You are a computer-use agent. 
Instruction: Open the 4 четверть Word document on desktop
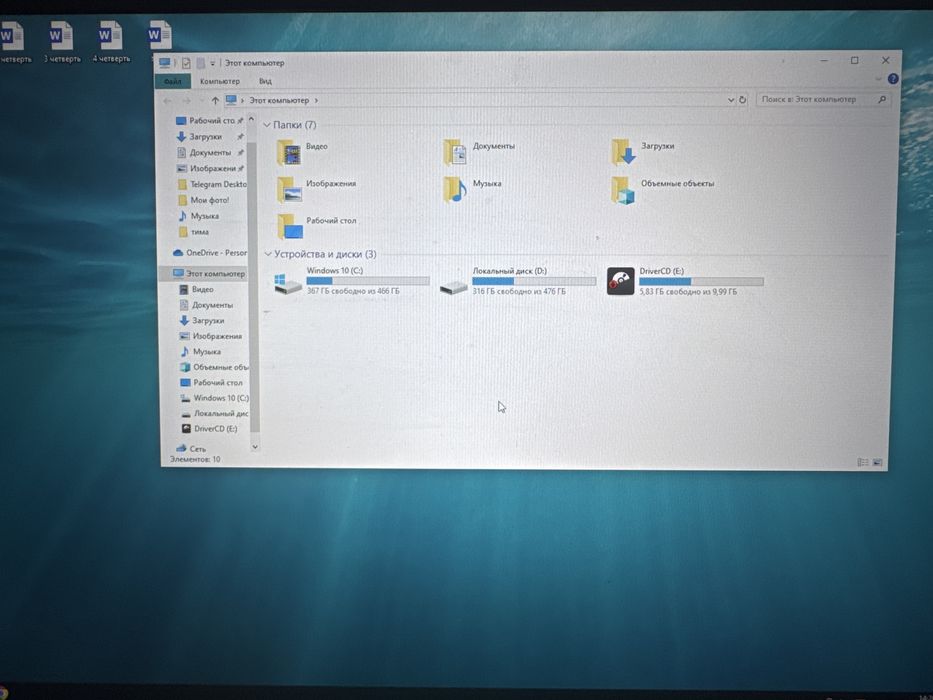(x=111, y=42)
